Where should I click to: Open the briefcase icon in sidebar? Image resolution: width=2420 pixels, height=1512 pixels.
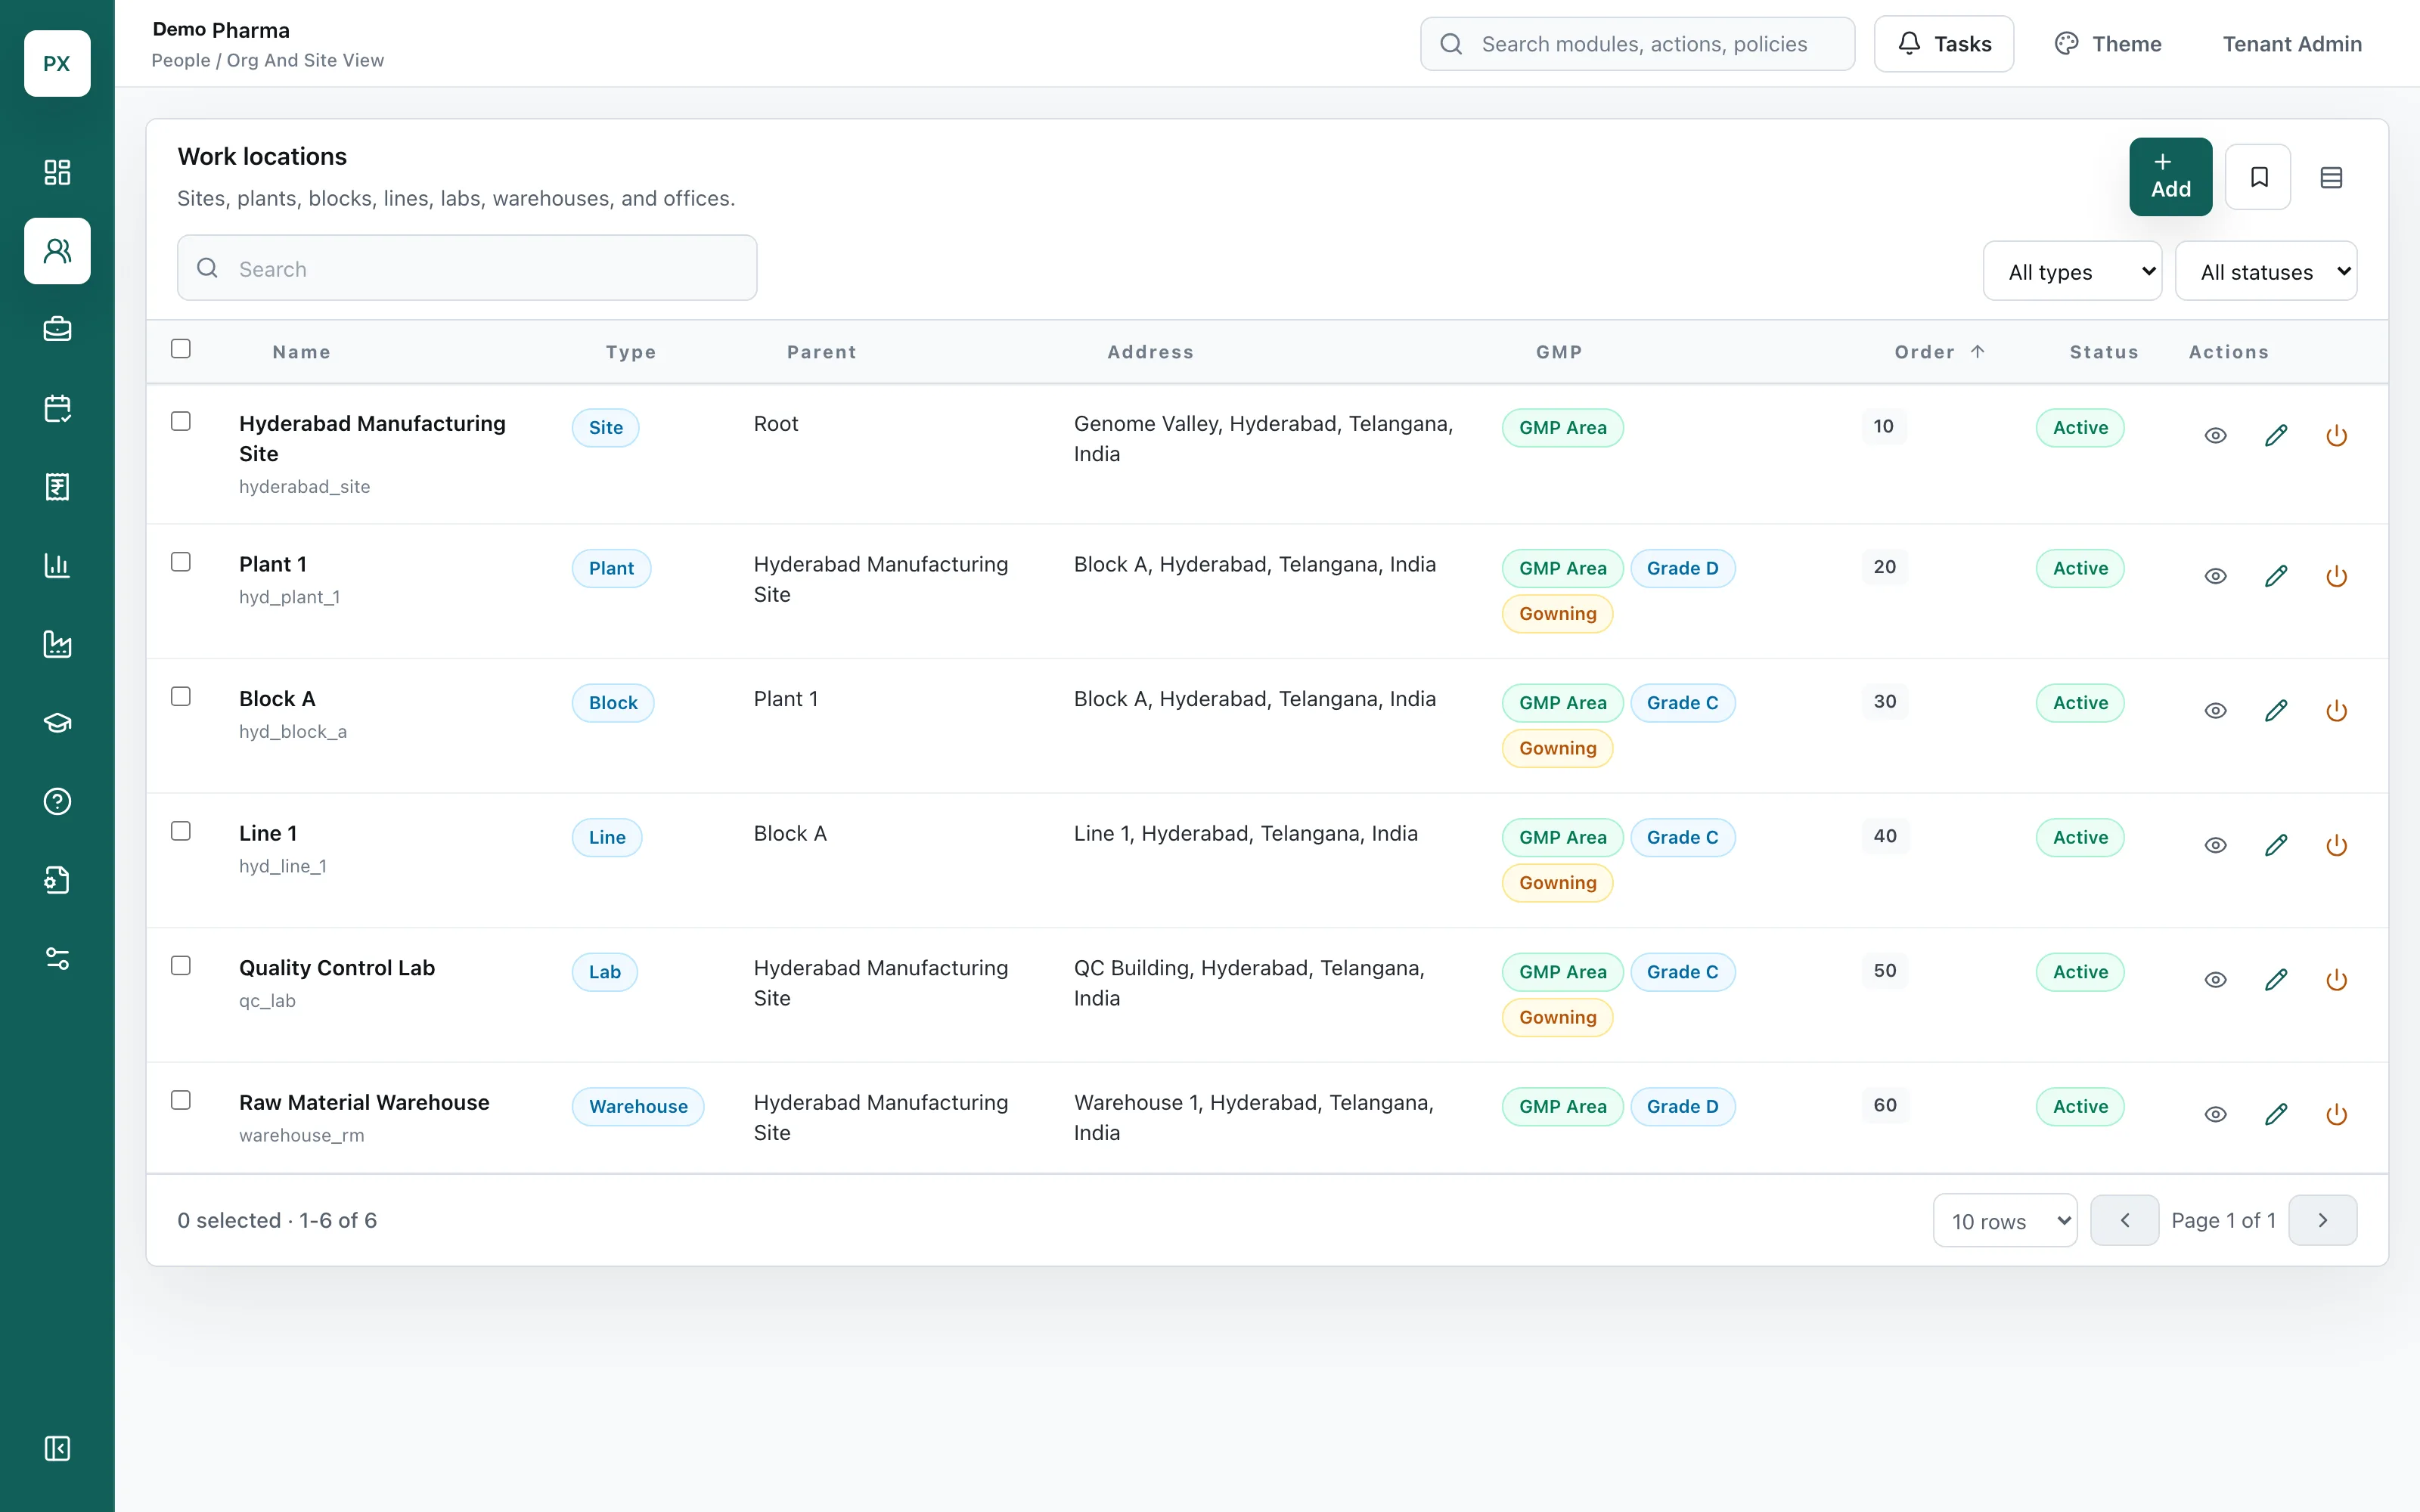(57, 329)
